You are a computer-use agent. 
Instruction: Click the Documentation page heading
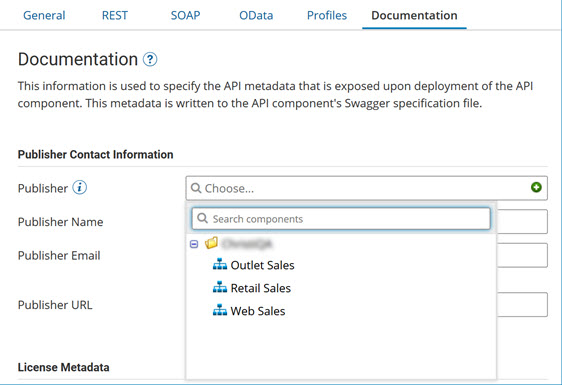[78, 59]
